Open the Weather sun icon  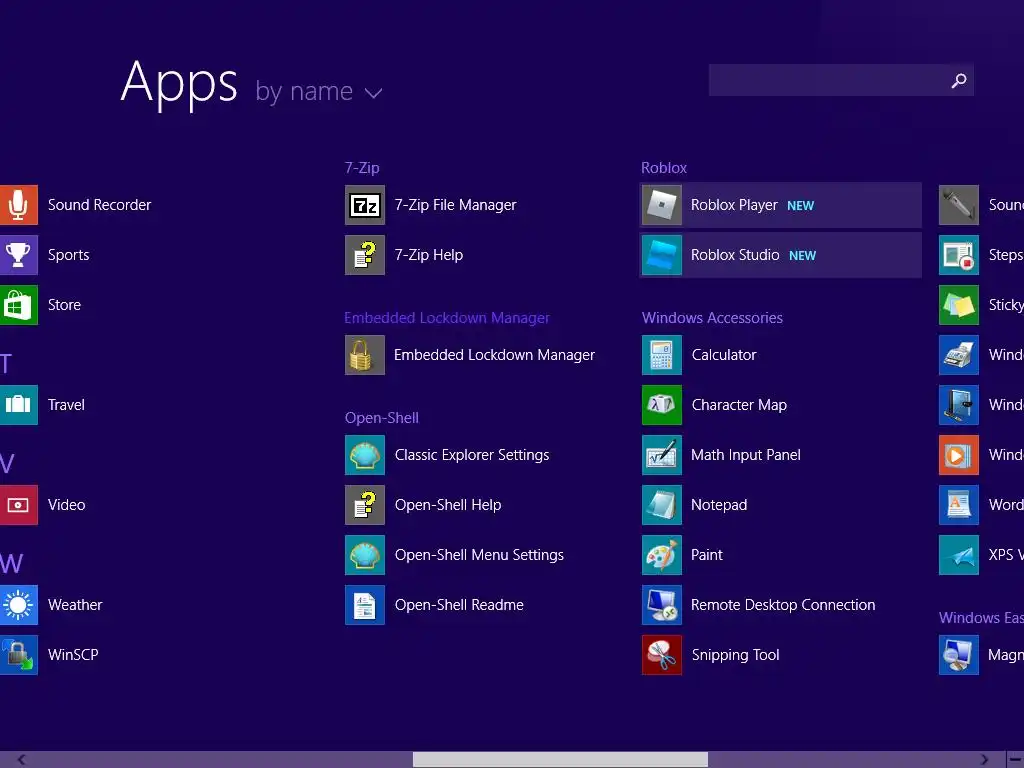[18, 605]
